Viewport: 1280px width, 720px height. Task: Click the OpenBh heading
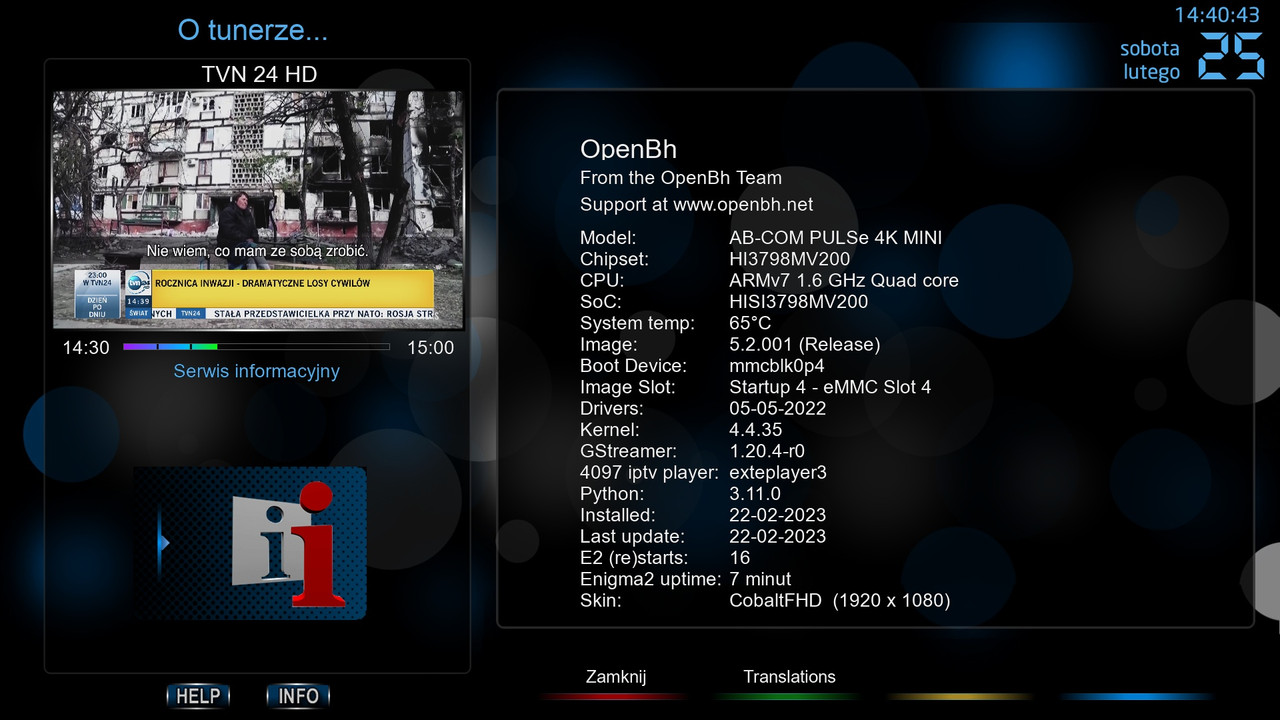pyautogui.click(x=628, y=149)
